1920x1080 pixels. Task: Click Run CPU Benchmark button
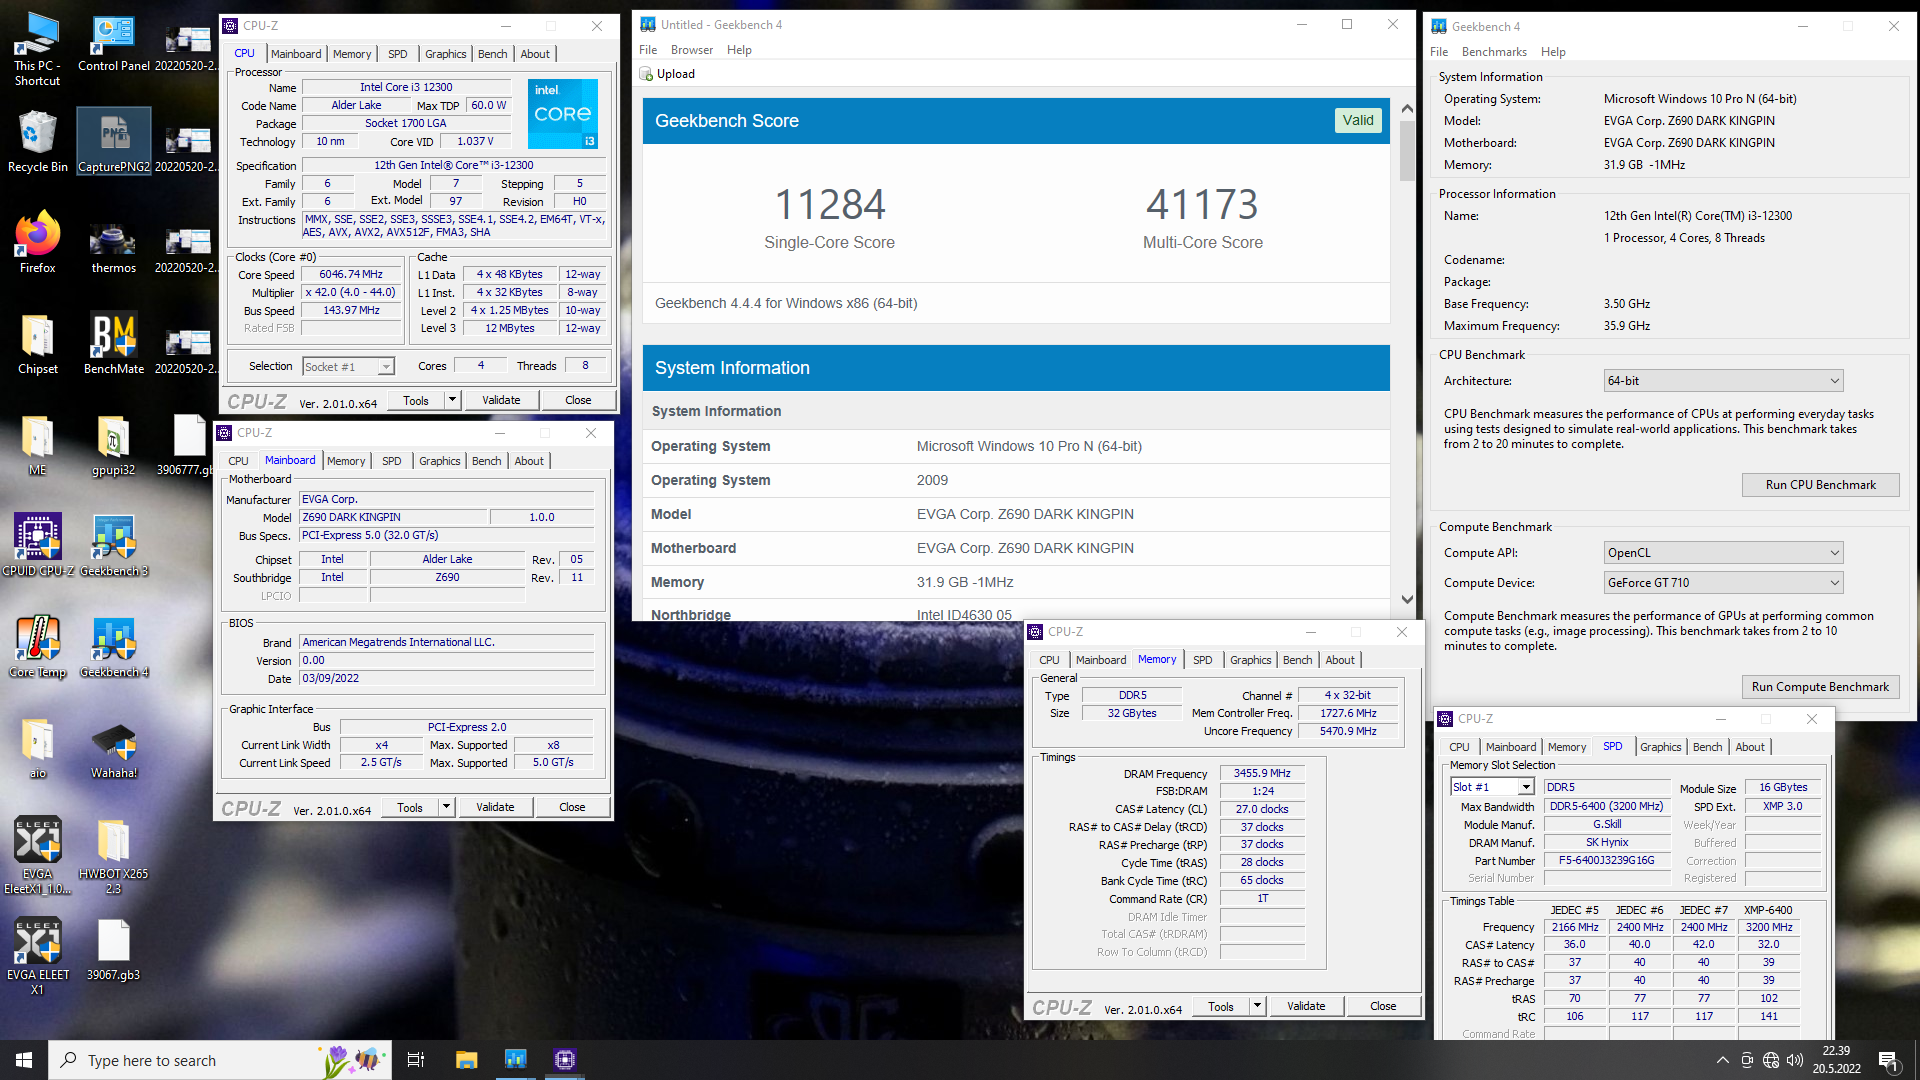tap(1820, 485)
